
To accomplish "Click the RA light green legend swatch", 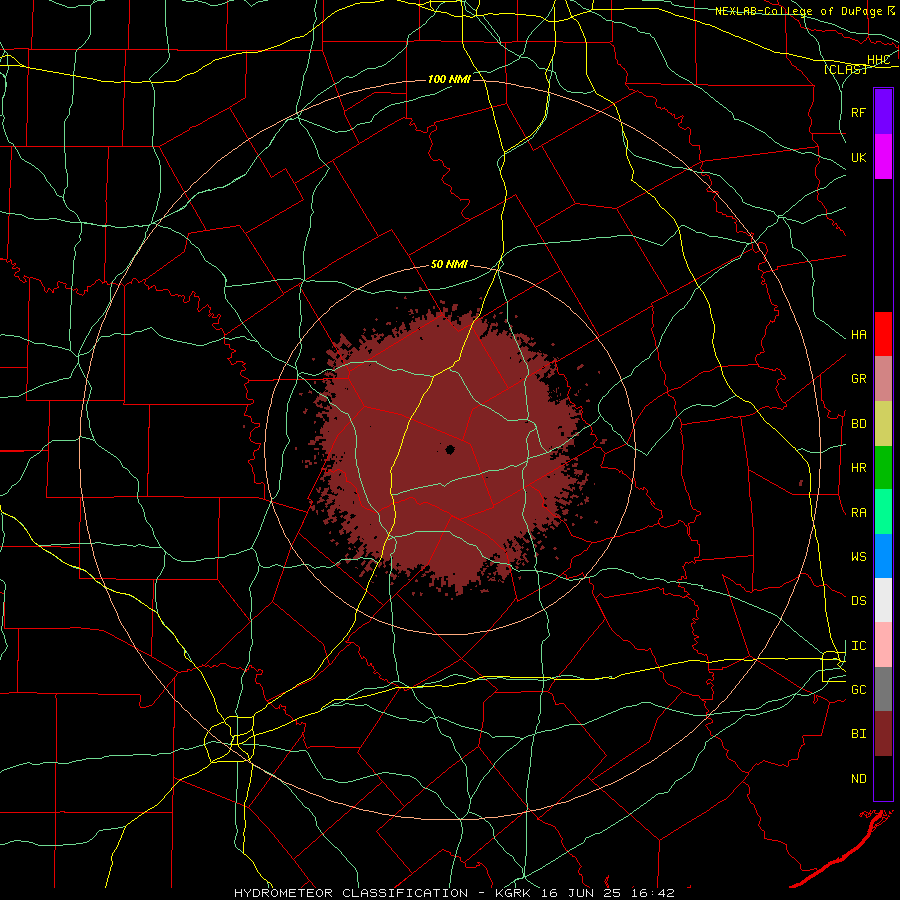I will coord(883,512).
